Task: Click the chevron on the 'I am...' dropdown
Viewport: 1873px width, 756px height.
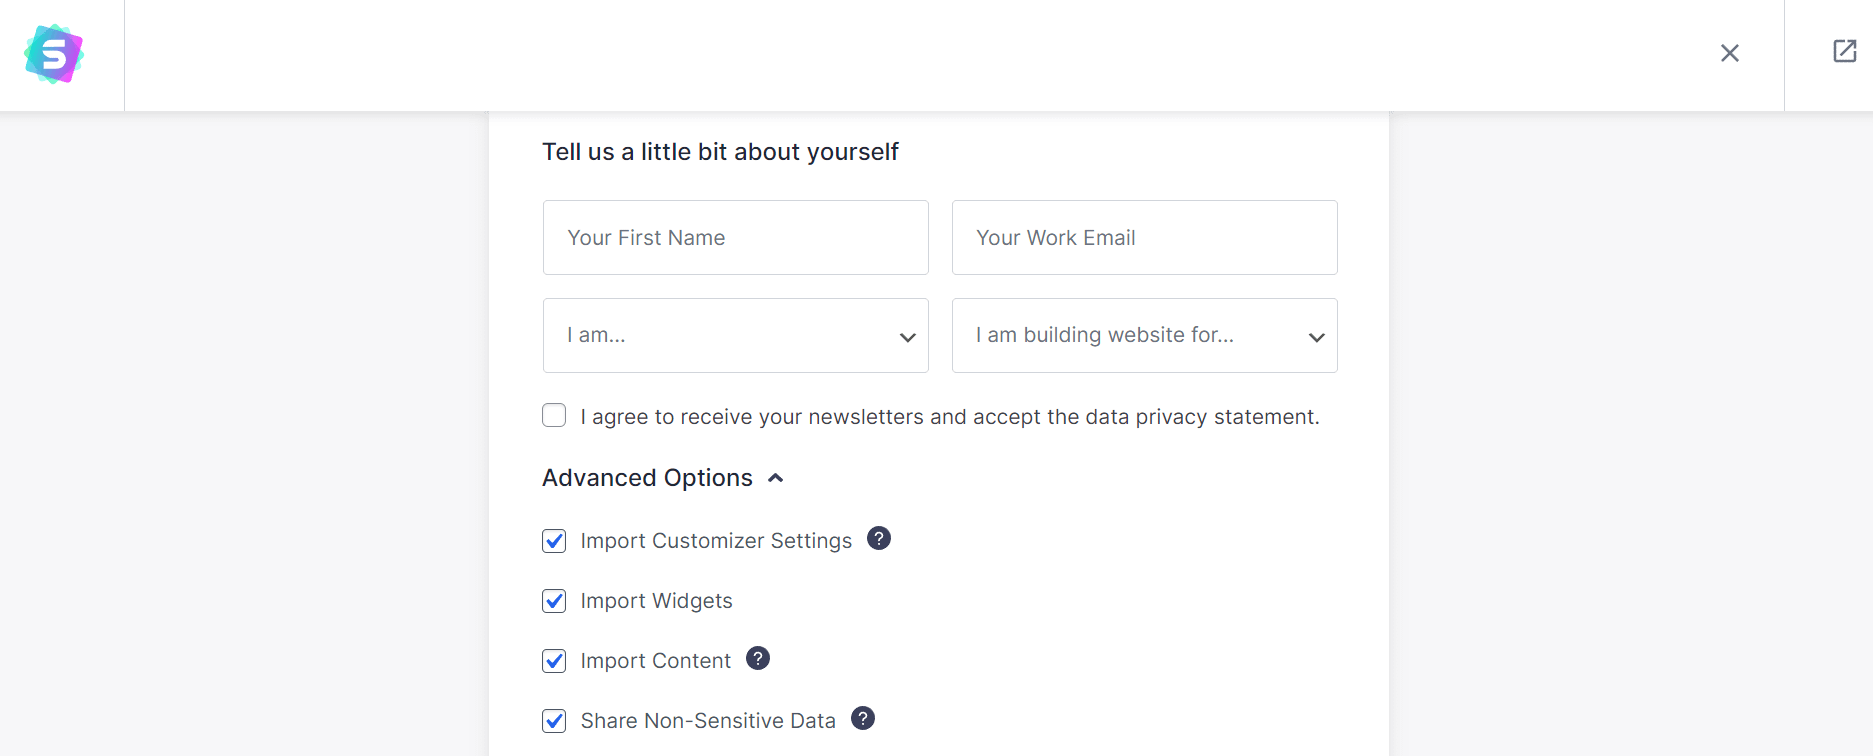Action: [x=906, y=336]
